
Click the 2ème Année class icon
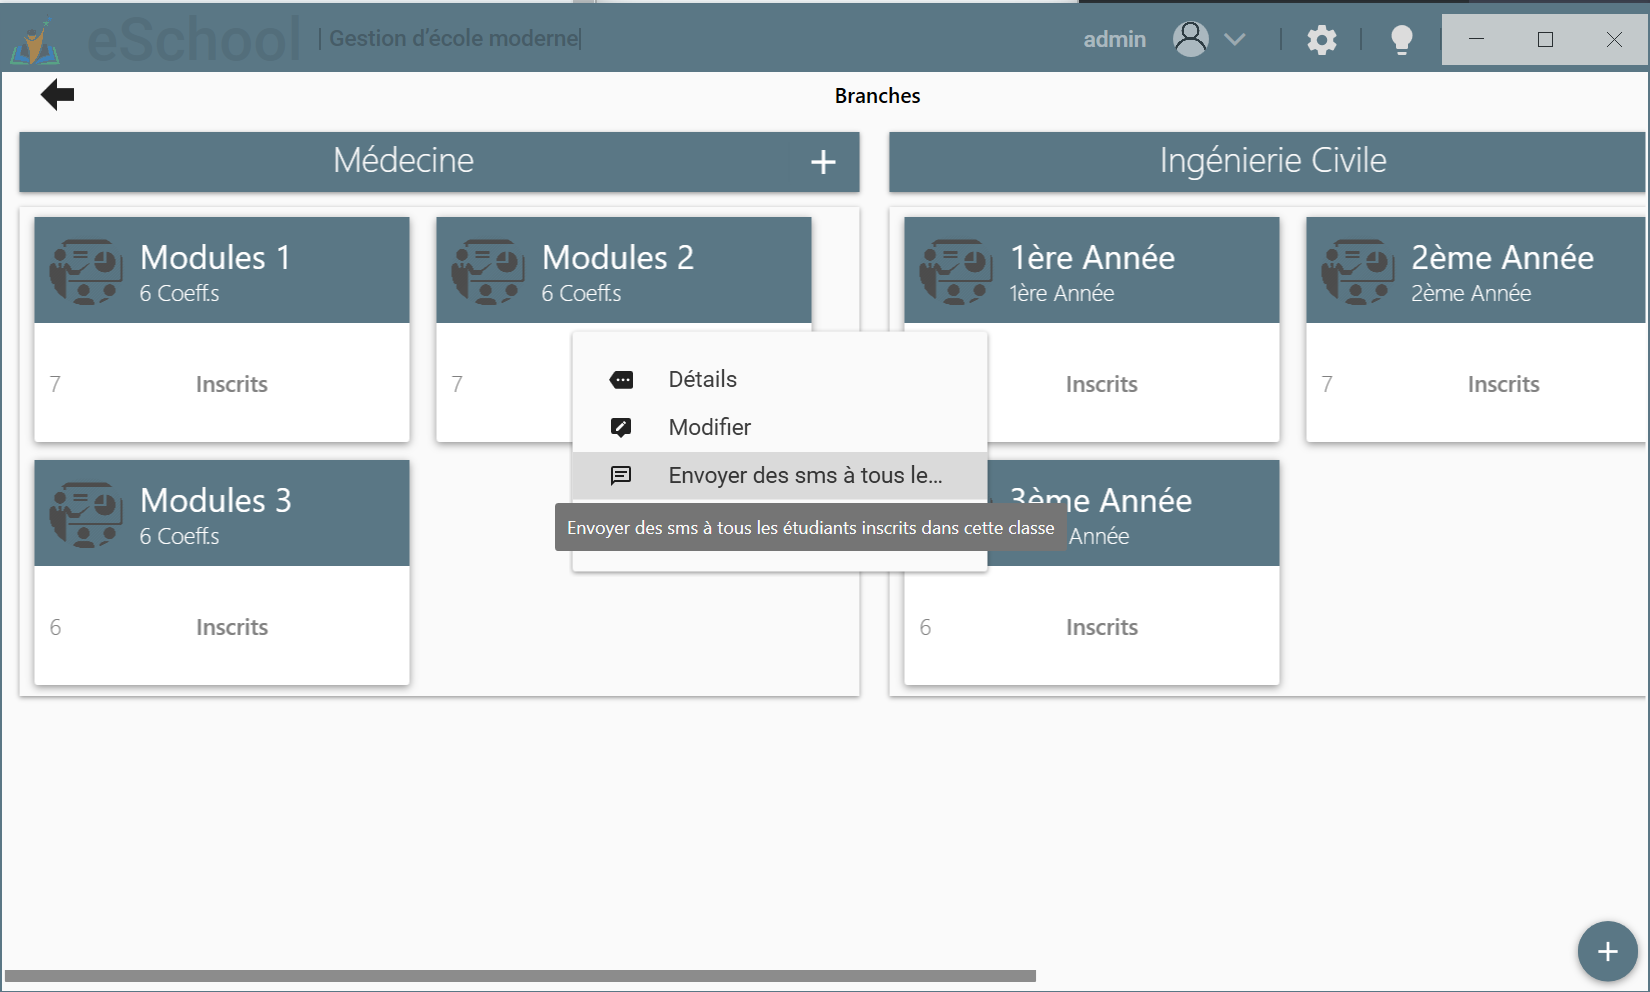pos(1357,271)
